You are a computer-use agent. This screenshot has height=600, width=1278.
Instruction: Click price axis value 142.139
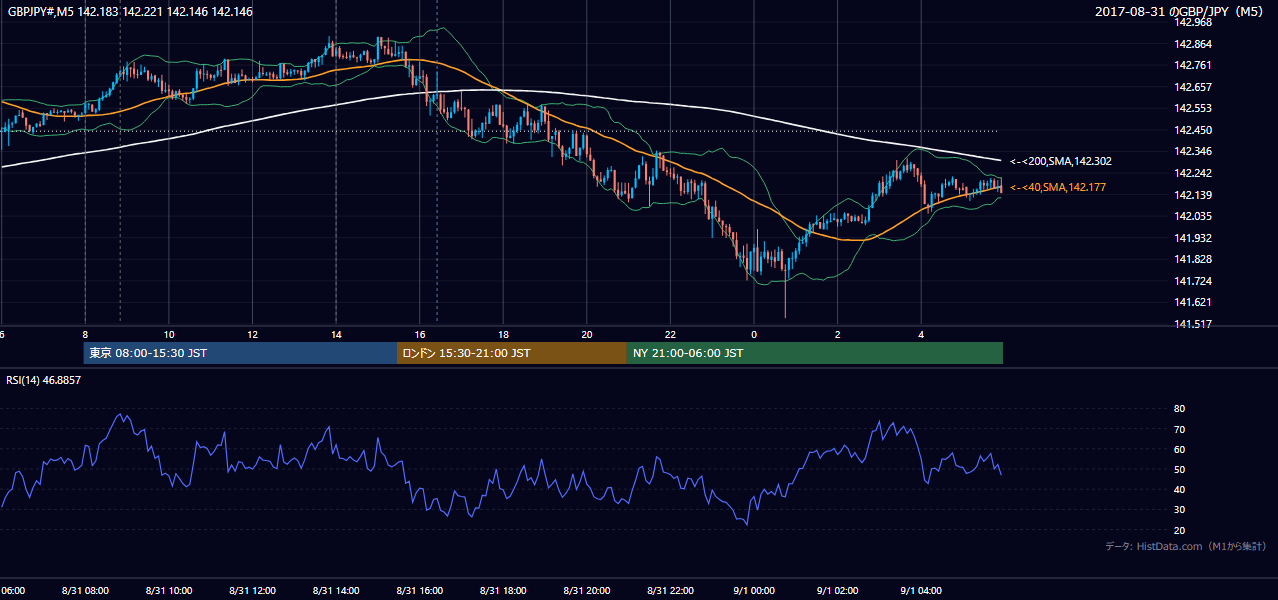pos(1194,195)
